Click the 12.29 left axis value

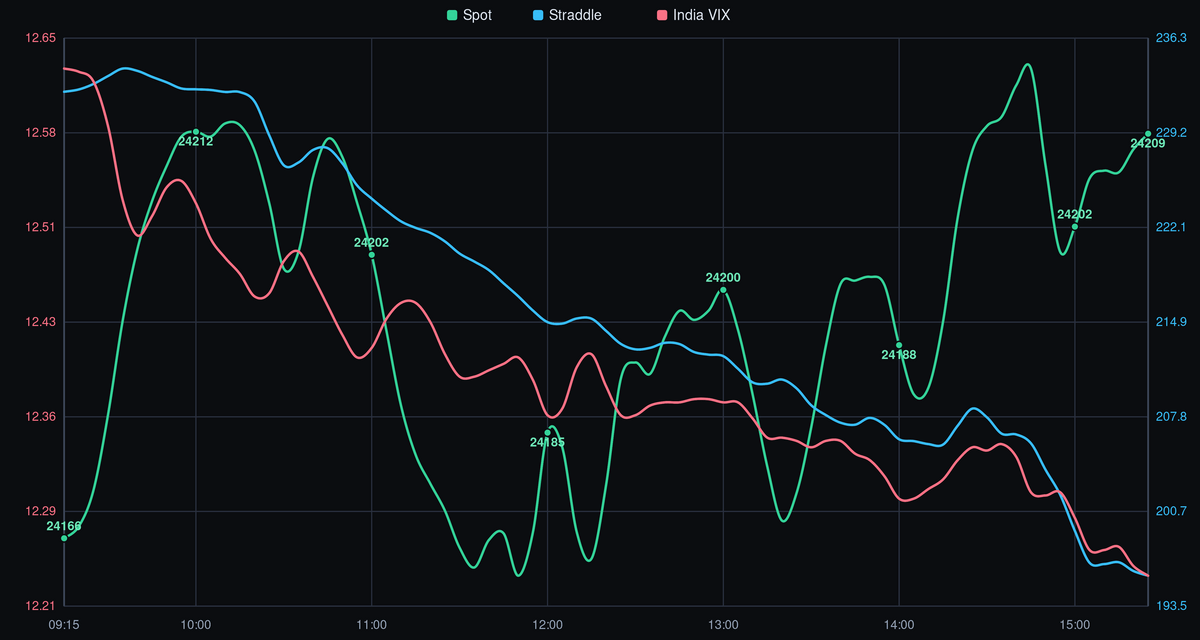pyautogui.click(x=41, y=511)
